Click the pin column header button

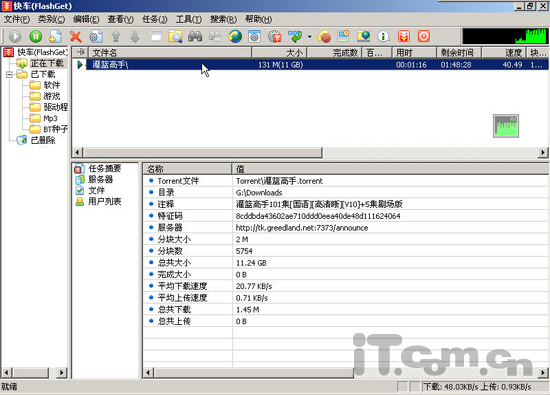81,52
